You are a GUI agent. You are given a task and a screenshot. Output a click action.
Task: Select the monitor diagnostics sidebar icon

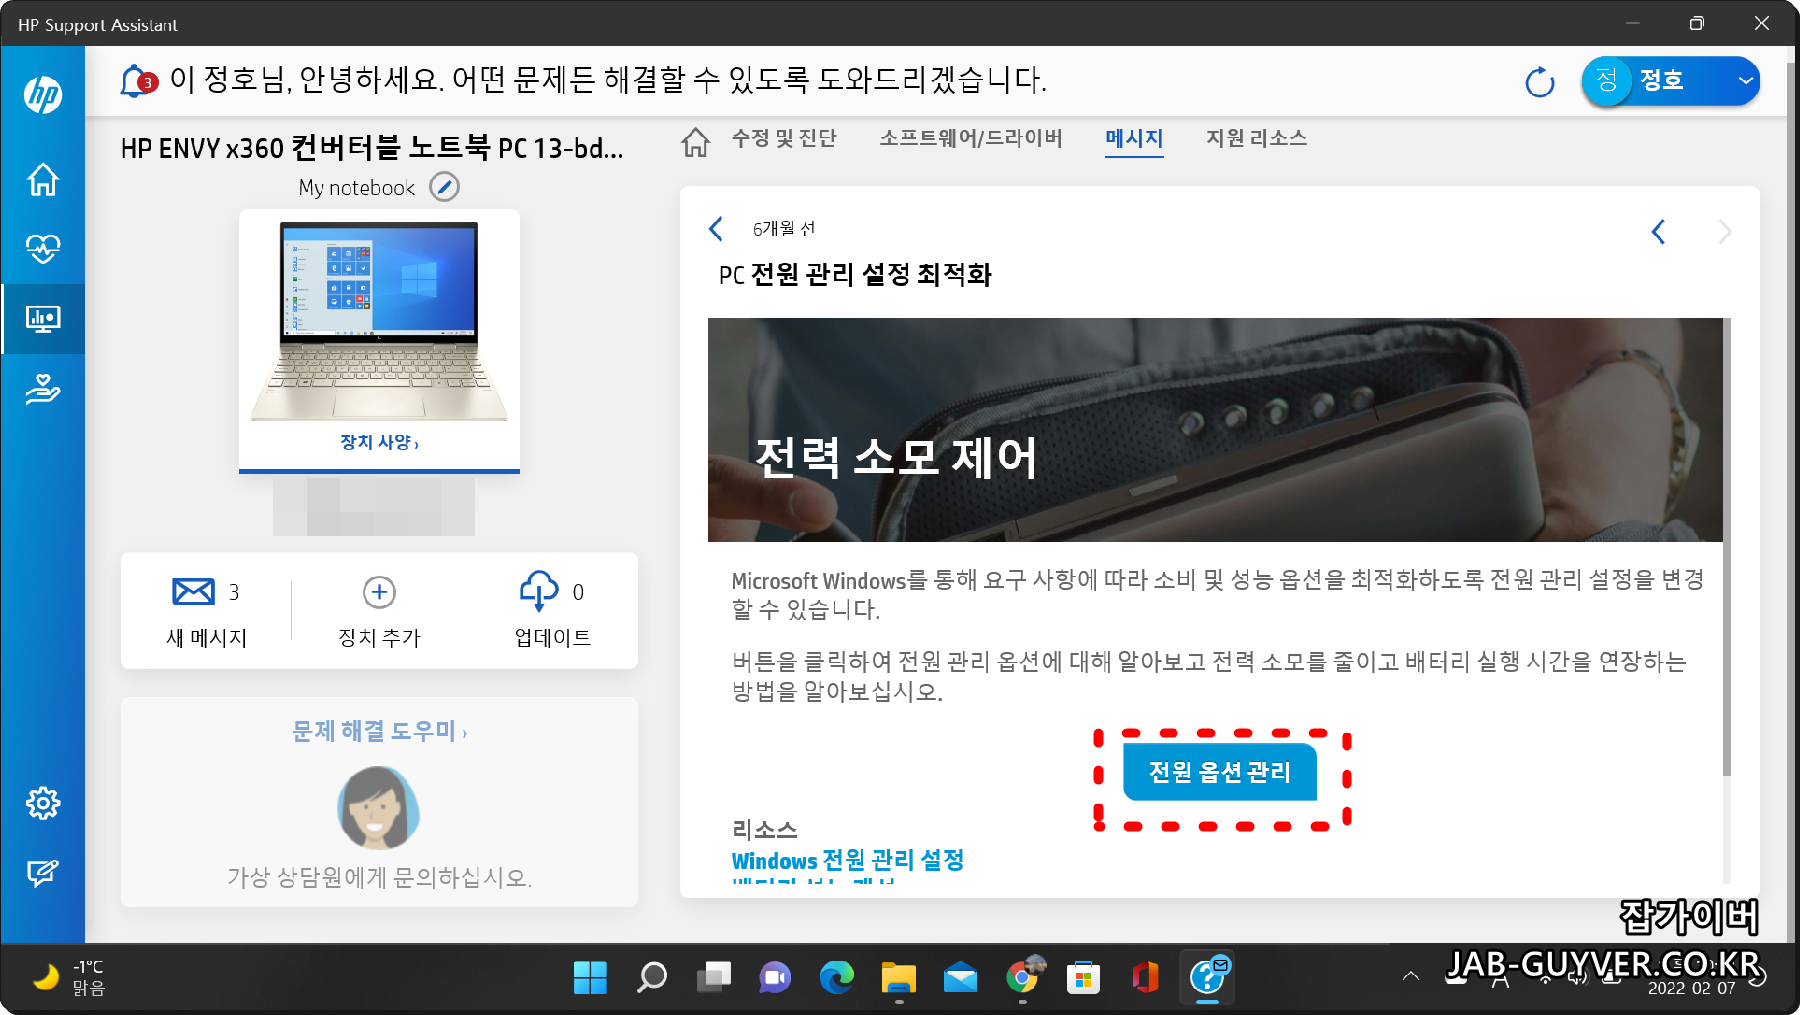click(x=43, y=319)
